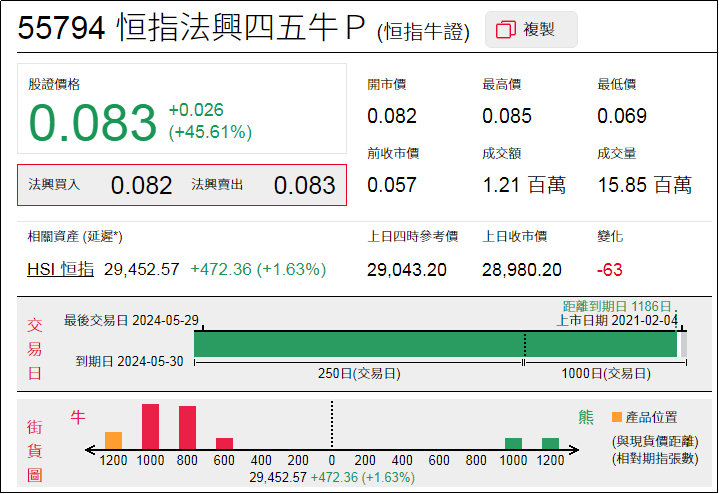Click the 0 centre axis label
Screen dimensions: 719x494
tap(332, 460)
